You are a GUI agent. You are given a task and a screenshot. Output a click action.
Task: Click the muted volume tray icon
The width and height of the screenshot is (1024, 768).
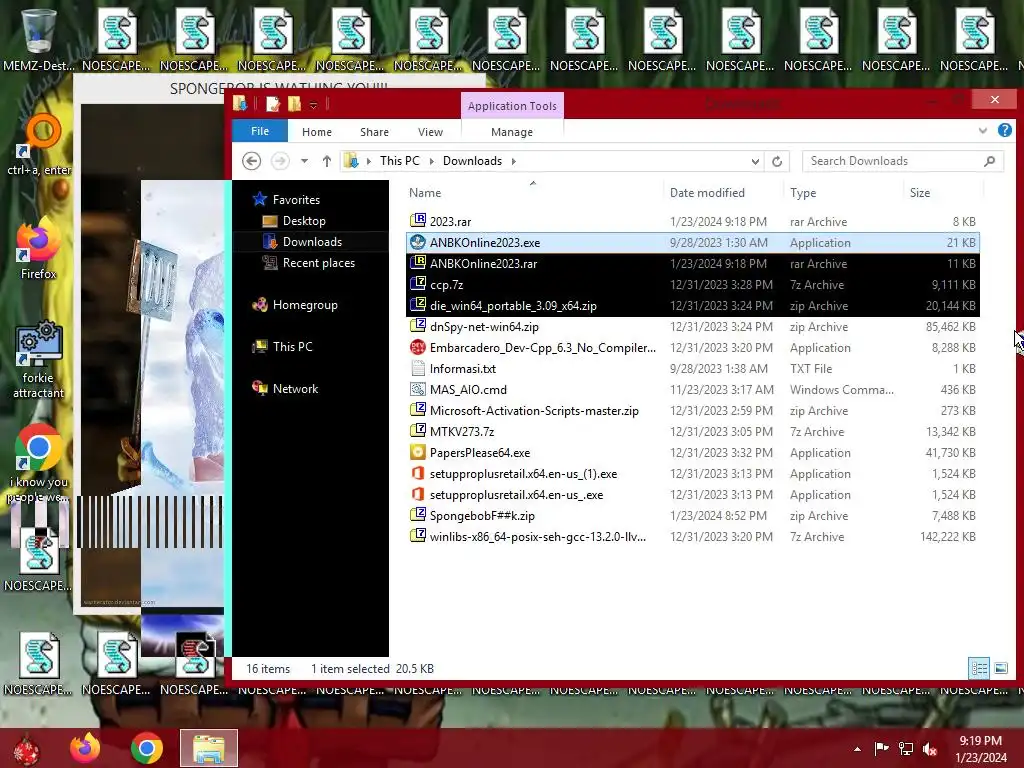coord(930,749)
